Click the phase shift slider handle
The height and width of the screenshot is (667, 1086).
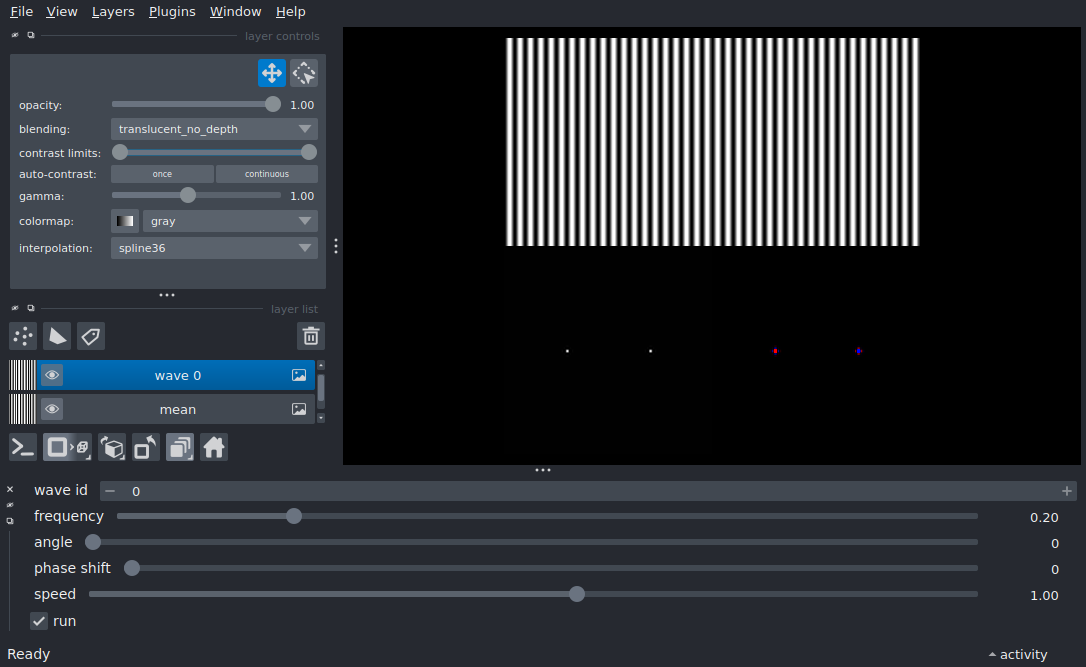coord(132,568)
